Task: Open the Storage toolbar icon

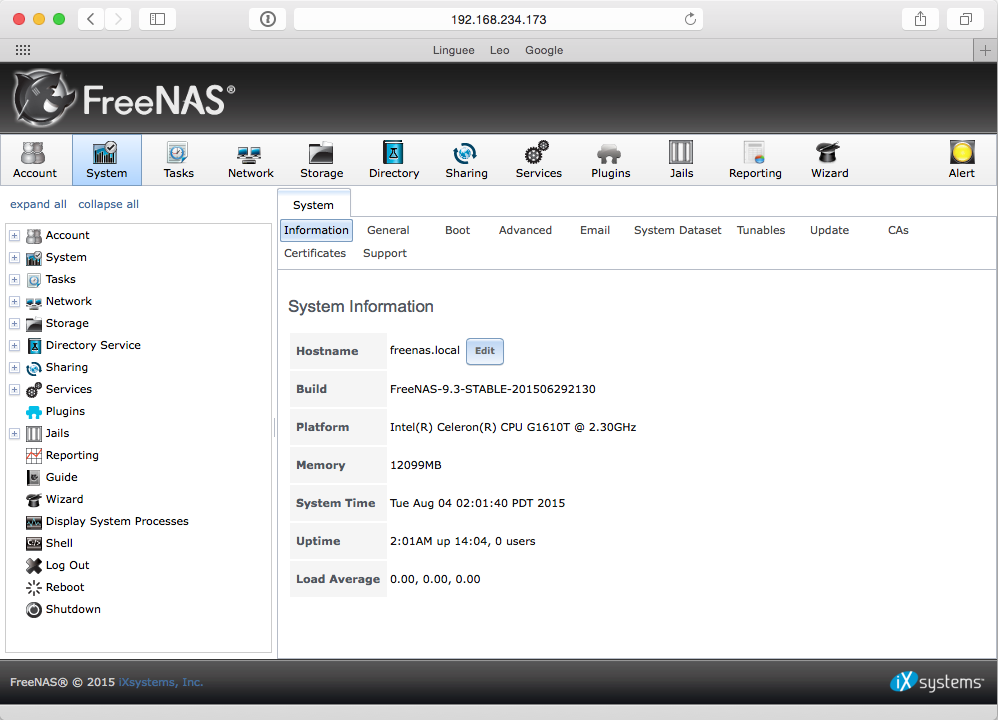Action: click(x=321, y=160)
